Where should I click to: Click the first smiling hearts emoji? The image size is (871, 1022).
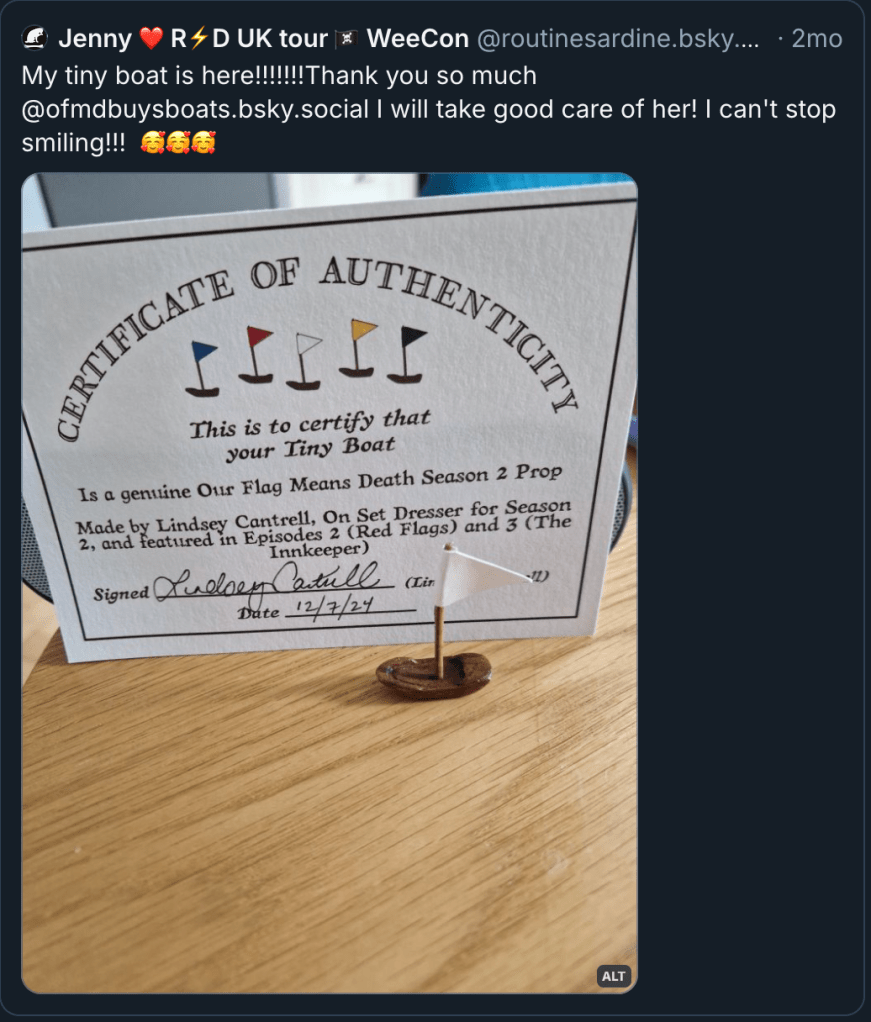click(154, 143)
